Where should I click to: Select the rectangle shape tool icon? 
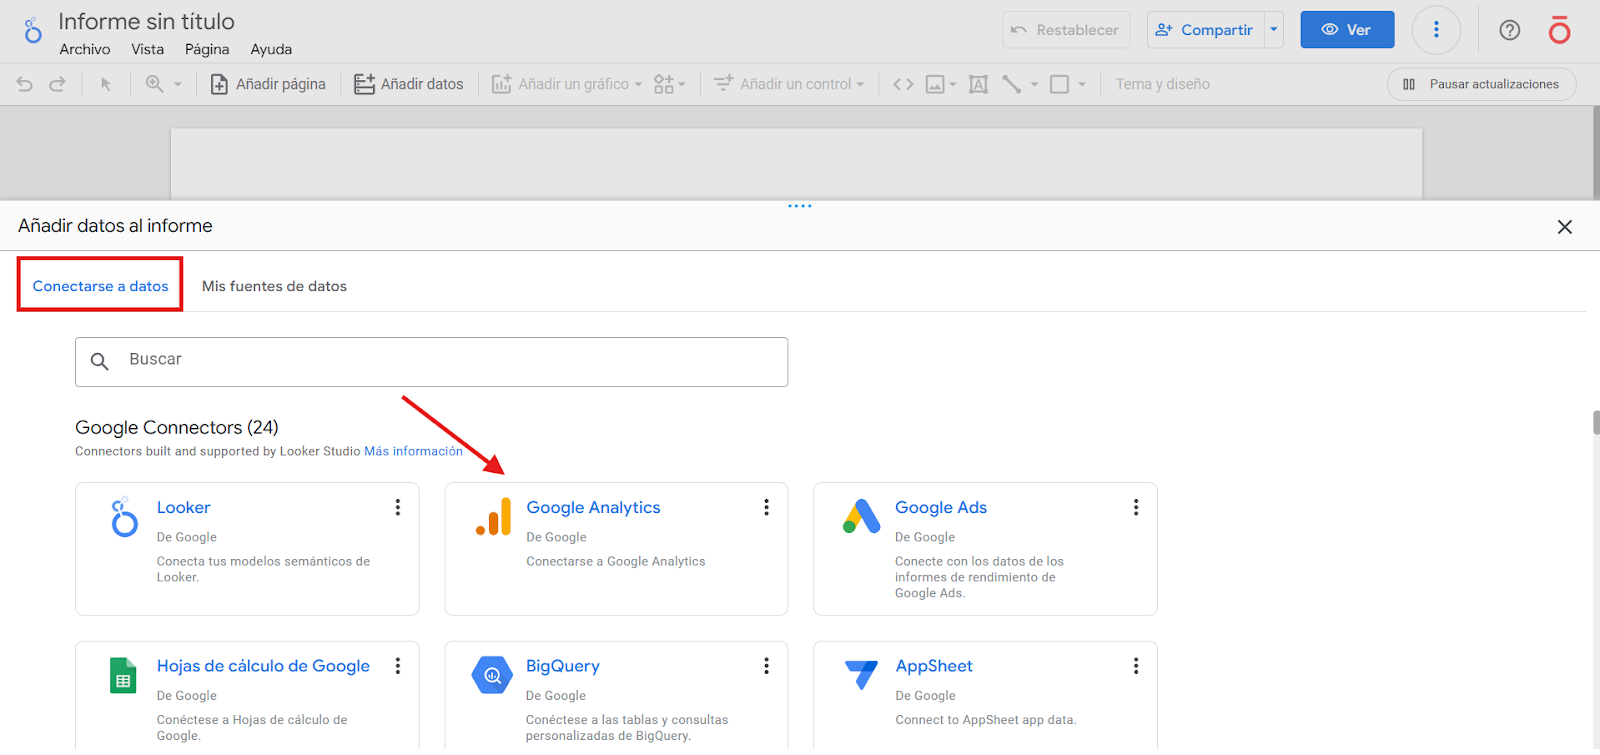coord(1059,84)
